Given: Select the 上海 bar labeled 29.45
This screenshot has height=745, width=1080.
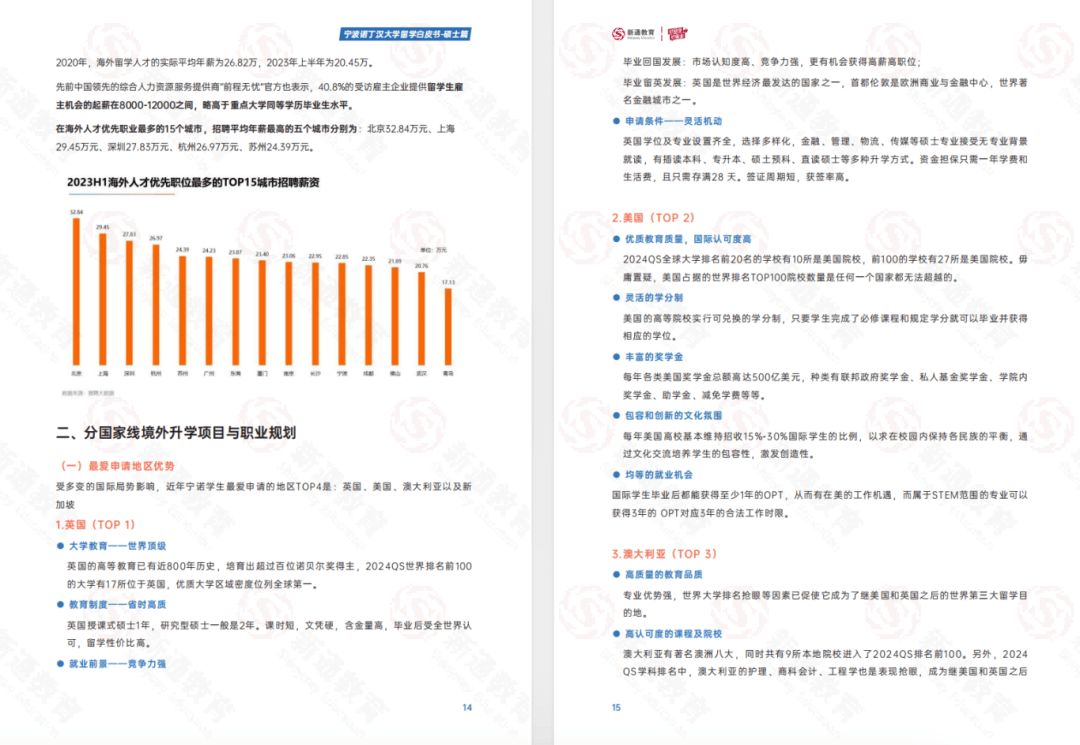Looking at the screenshot, I should 103,299.
